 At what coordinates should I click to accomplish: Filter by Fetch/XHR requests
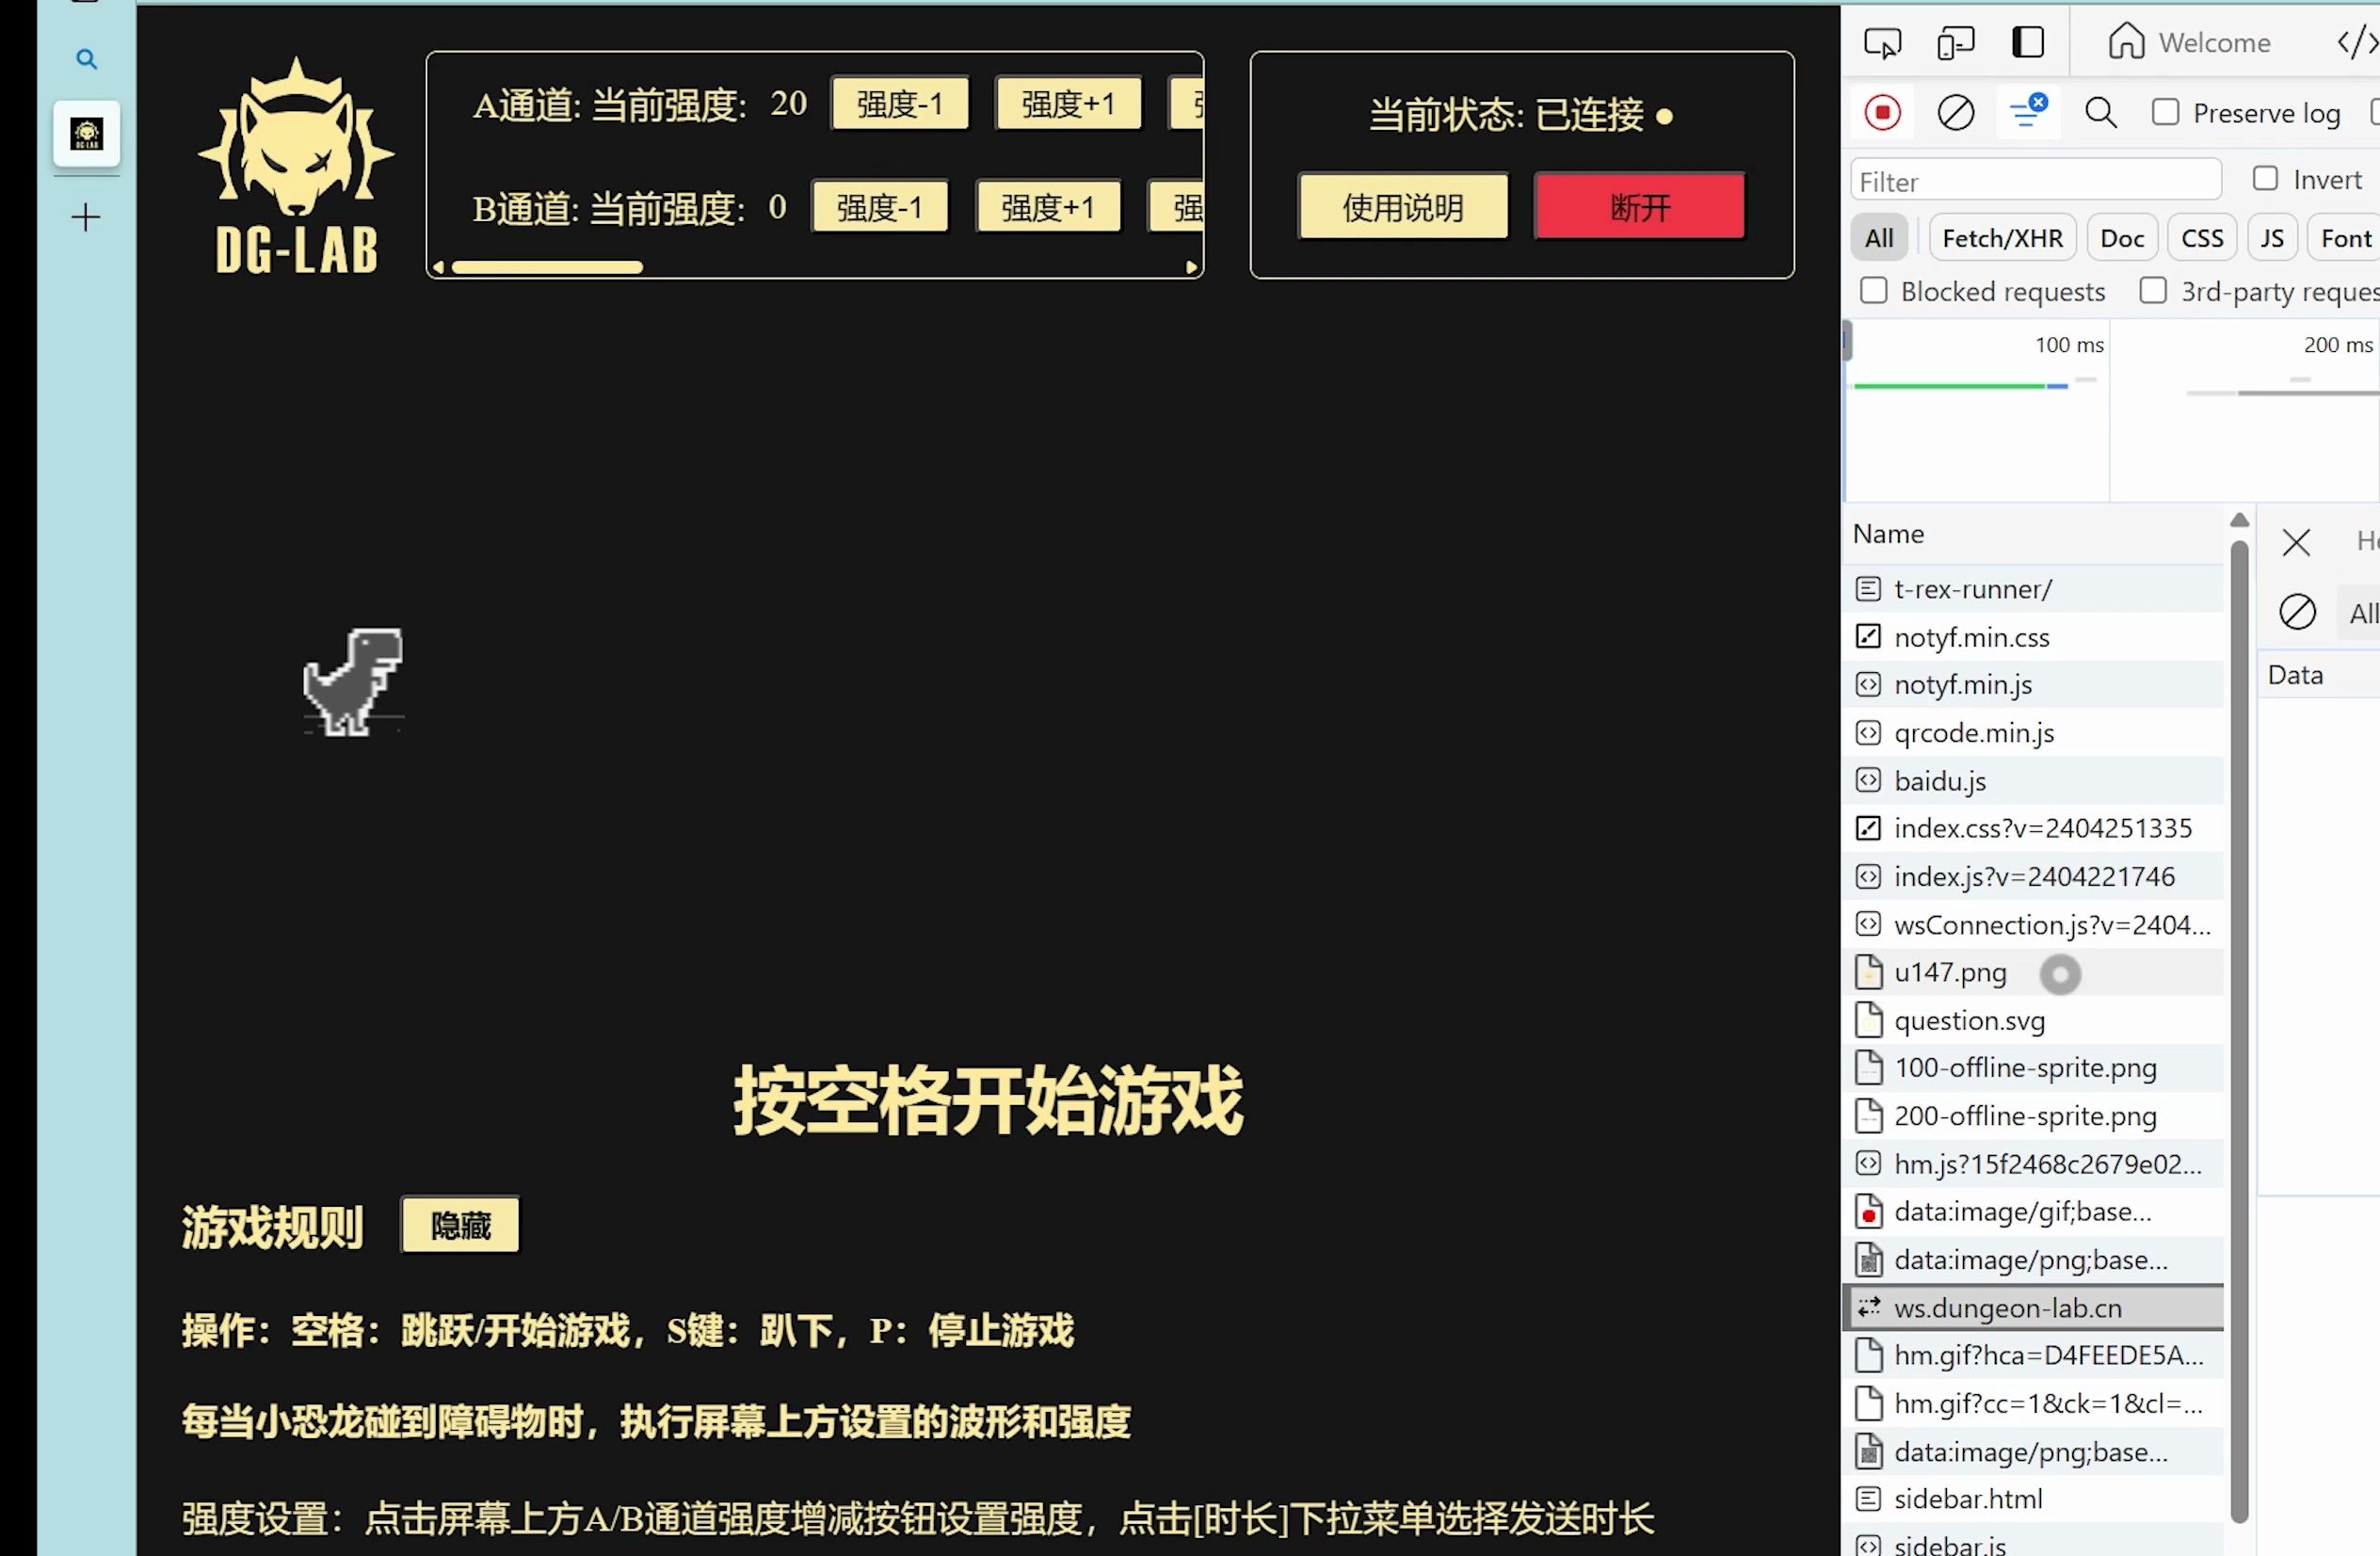tap(2002, 238)
